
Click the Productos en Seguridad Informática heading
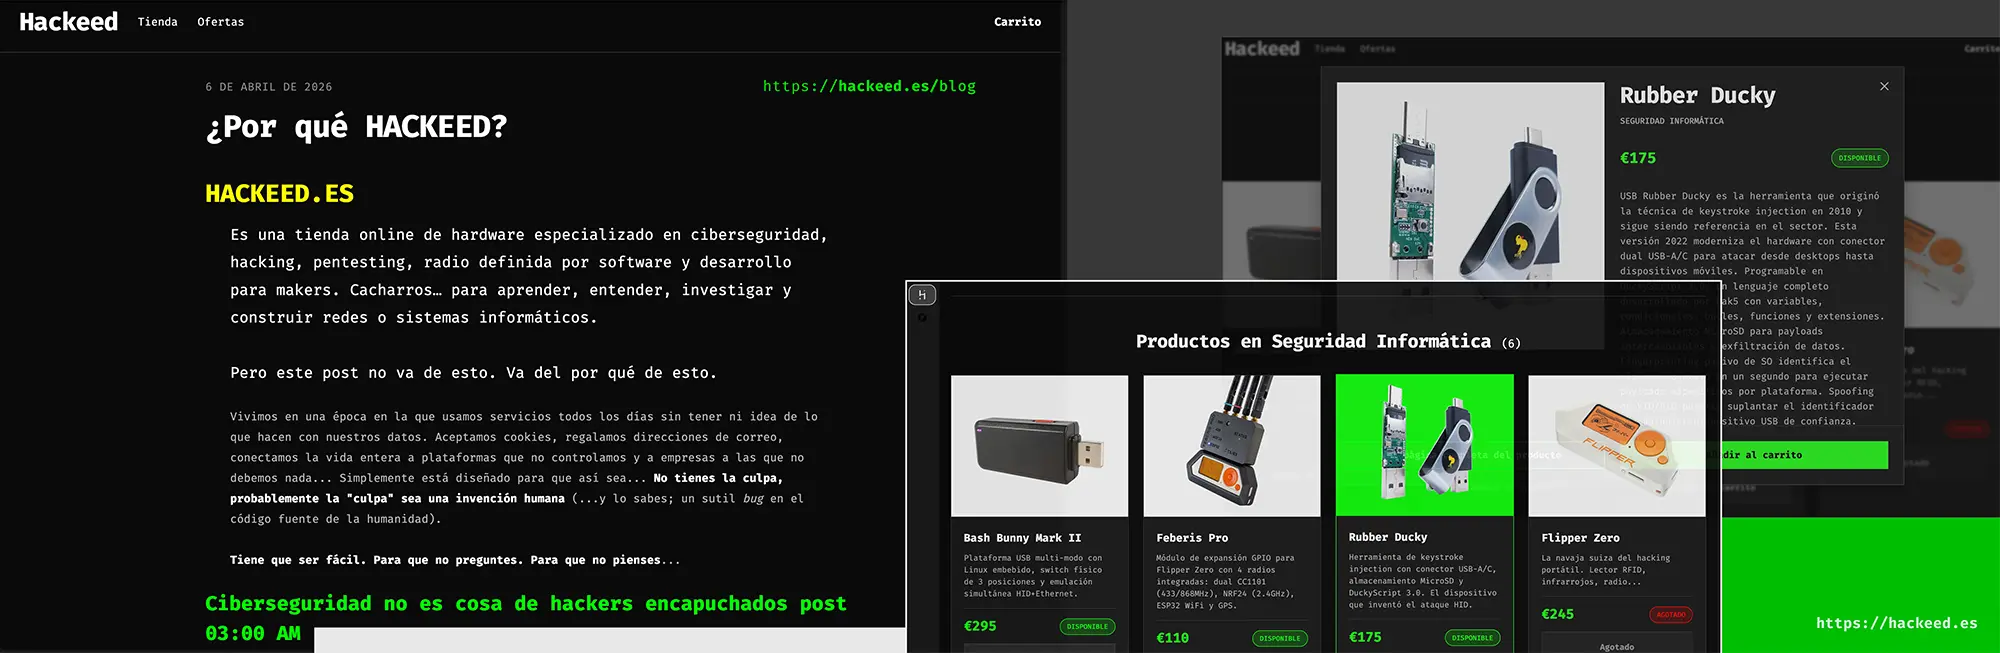pyautogui.click(x=1313, y=342)
